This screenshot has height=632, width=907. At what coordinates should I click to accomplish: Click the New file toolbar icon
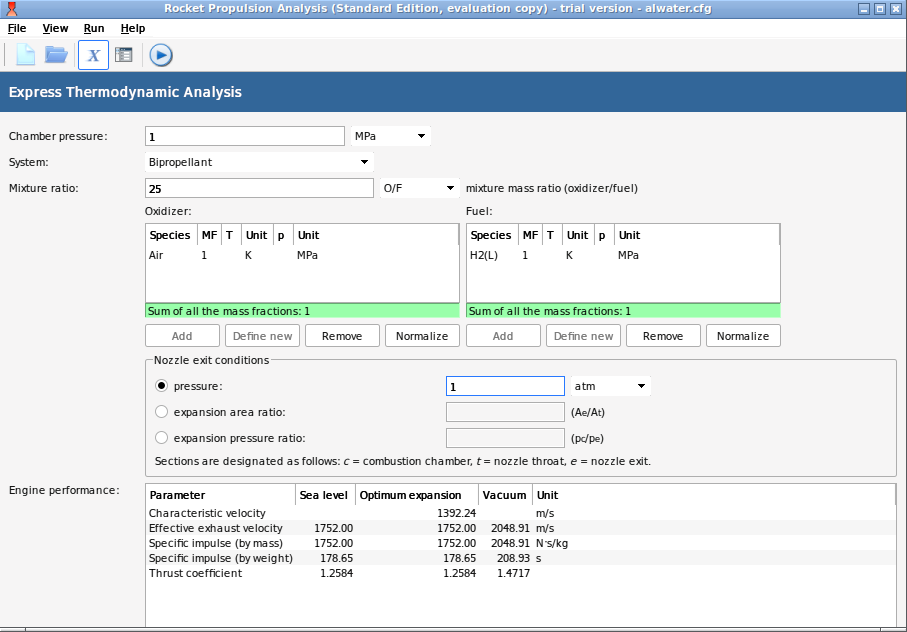click(26, 55)
